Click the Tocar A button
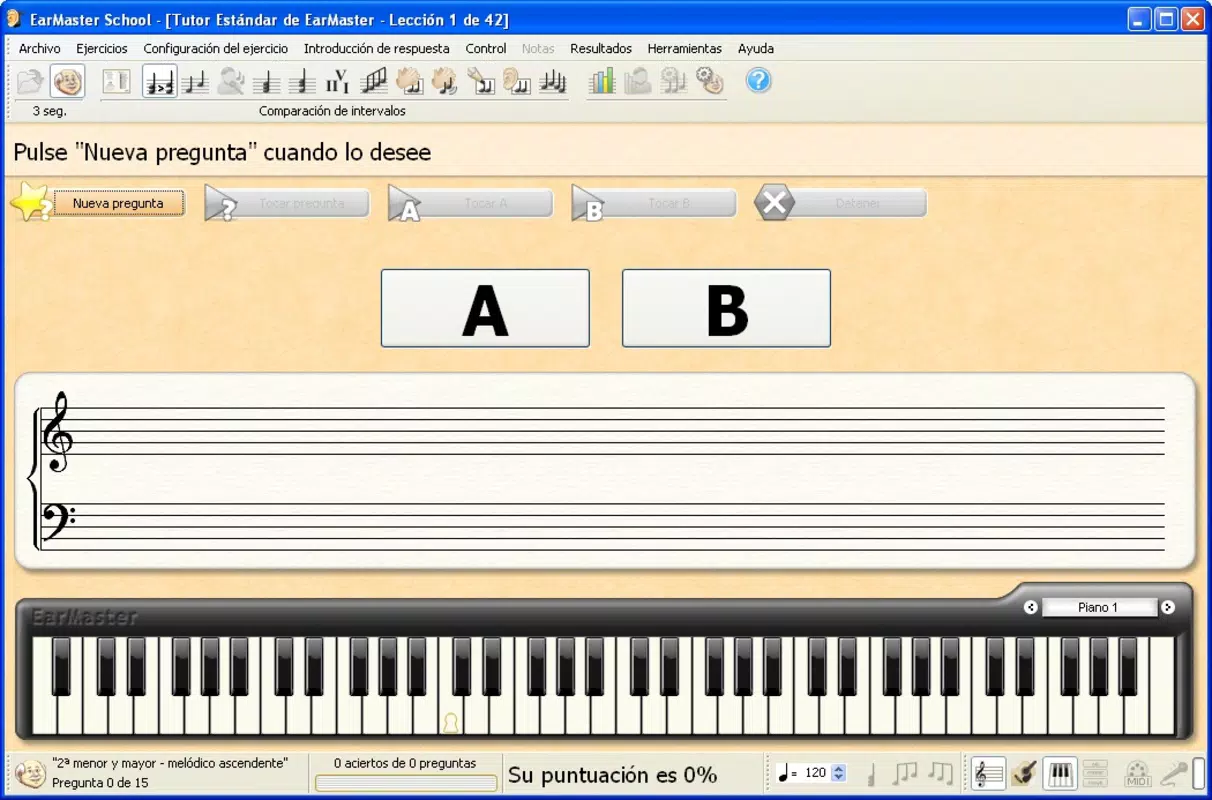Viewport: 1212px width, 800px height. coord(470,203)
